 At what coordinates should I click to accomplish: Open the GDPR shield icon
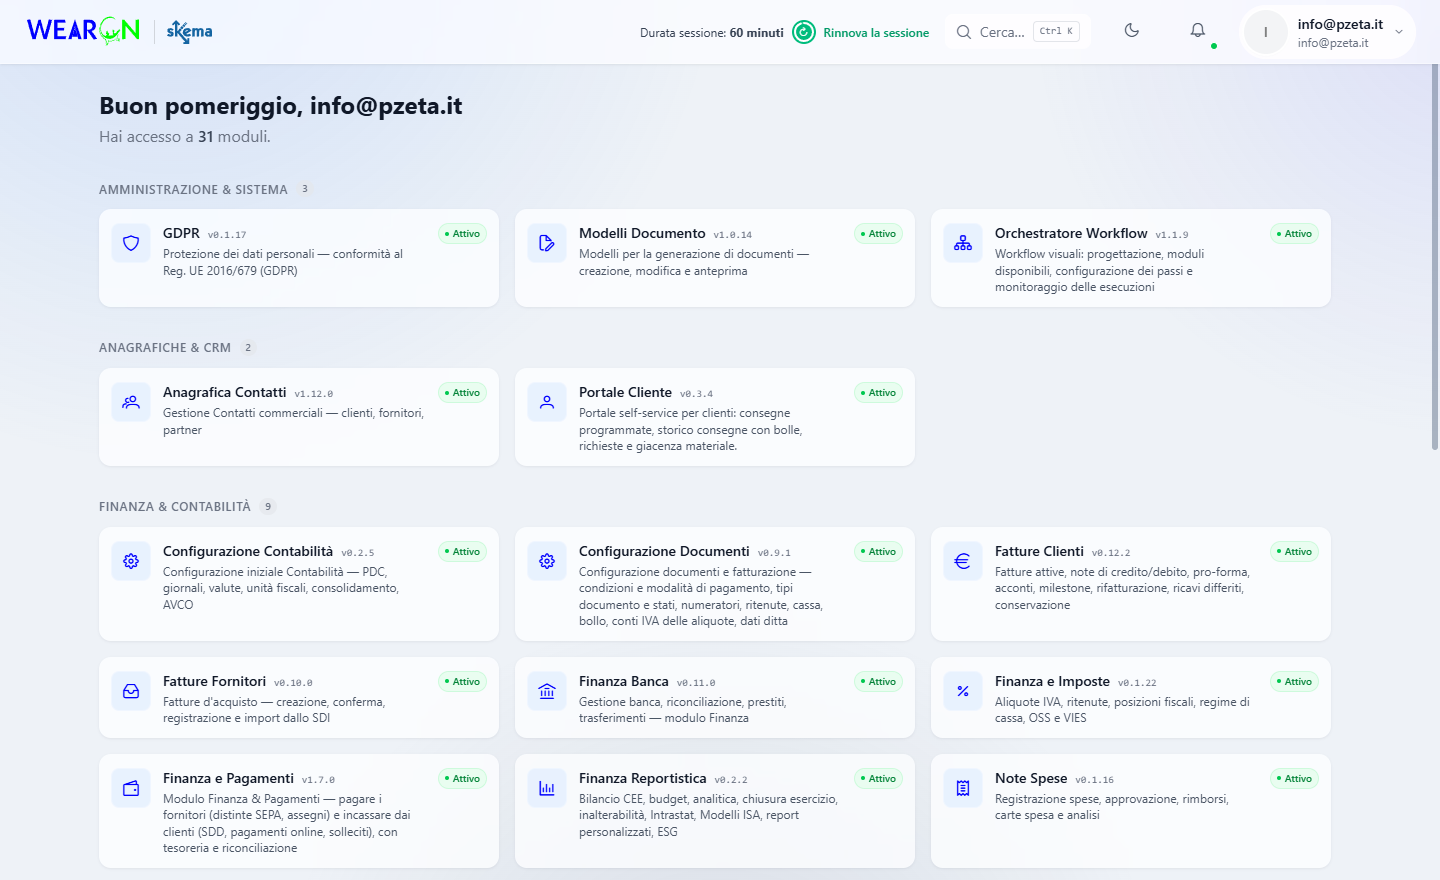pyautogui.click(x=131, y=243)
